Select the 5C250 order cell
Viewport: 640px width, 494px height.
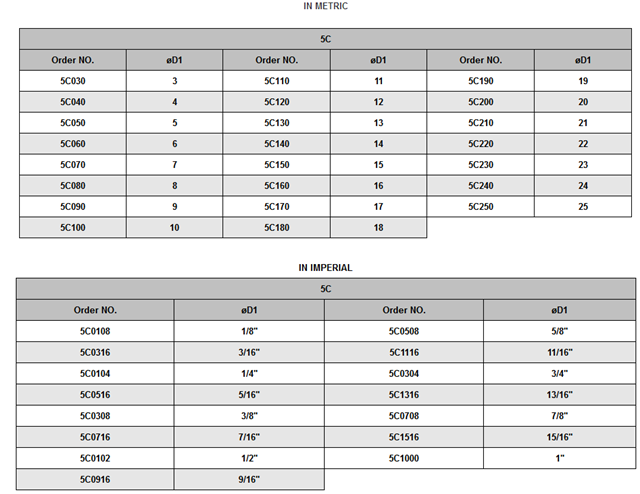click(x=481, y=207)
